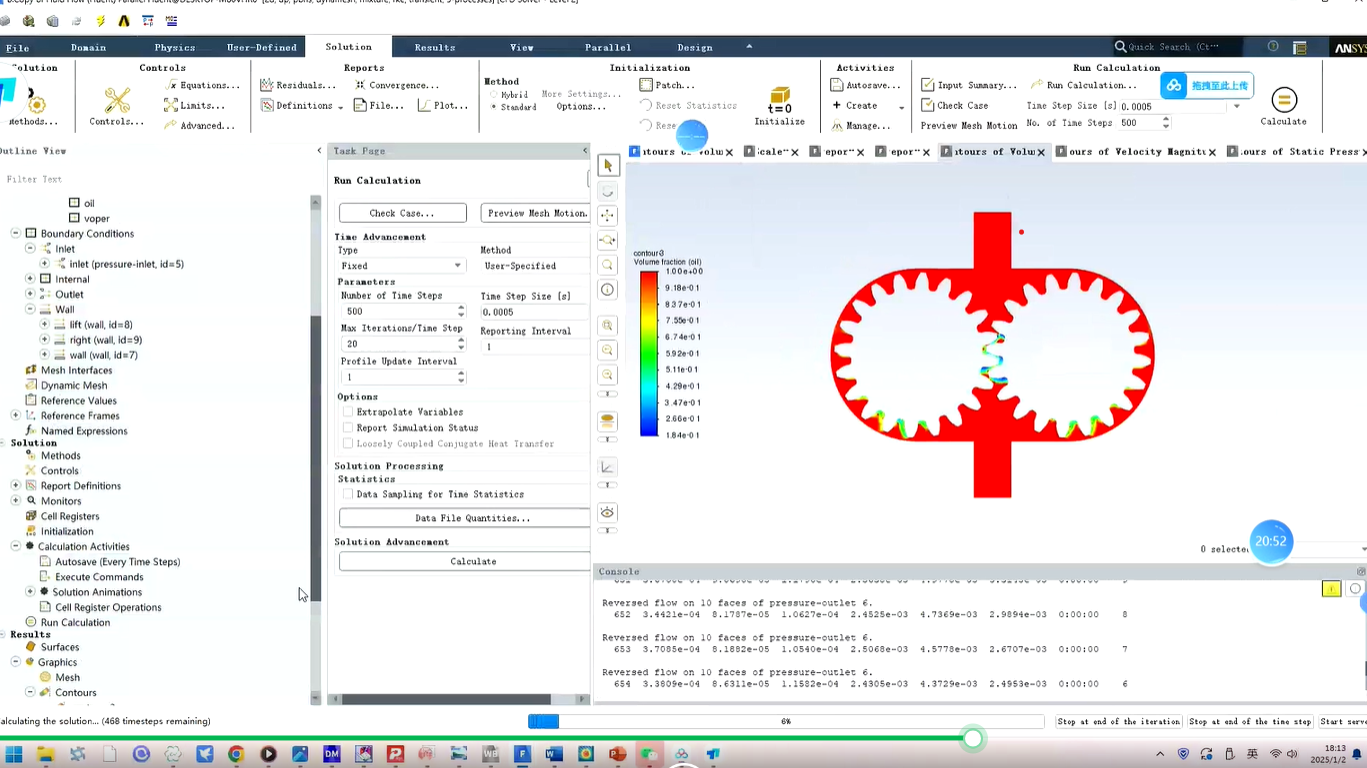Click Stop at end of the iteration
The width and height of the screenshot is (1367, 768).
coord(1119,722)
